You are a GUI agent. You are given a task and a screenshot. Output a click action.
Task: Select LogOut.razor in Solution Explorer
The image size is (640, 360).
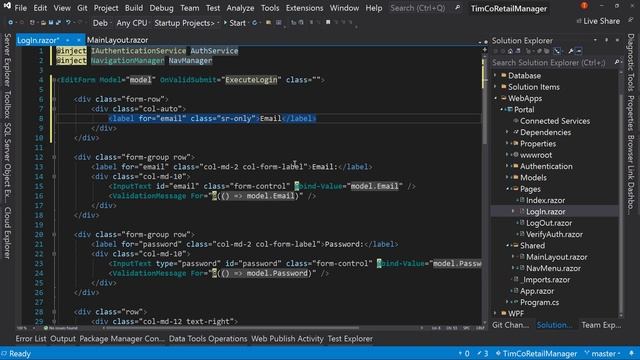[x=549, y=223]
